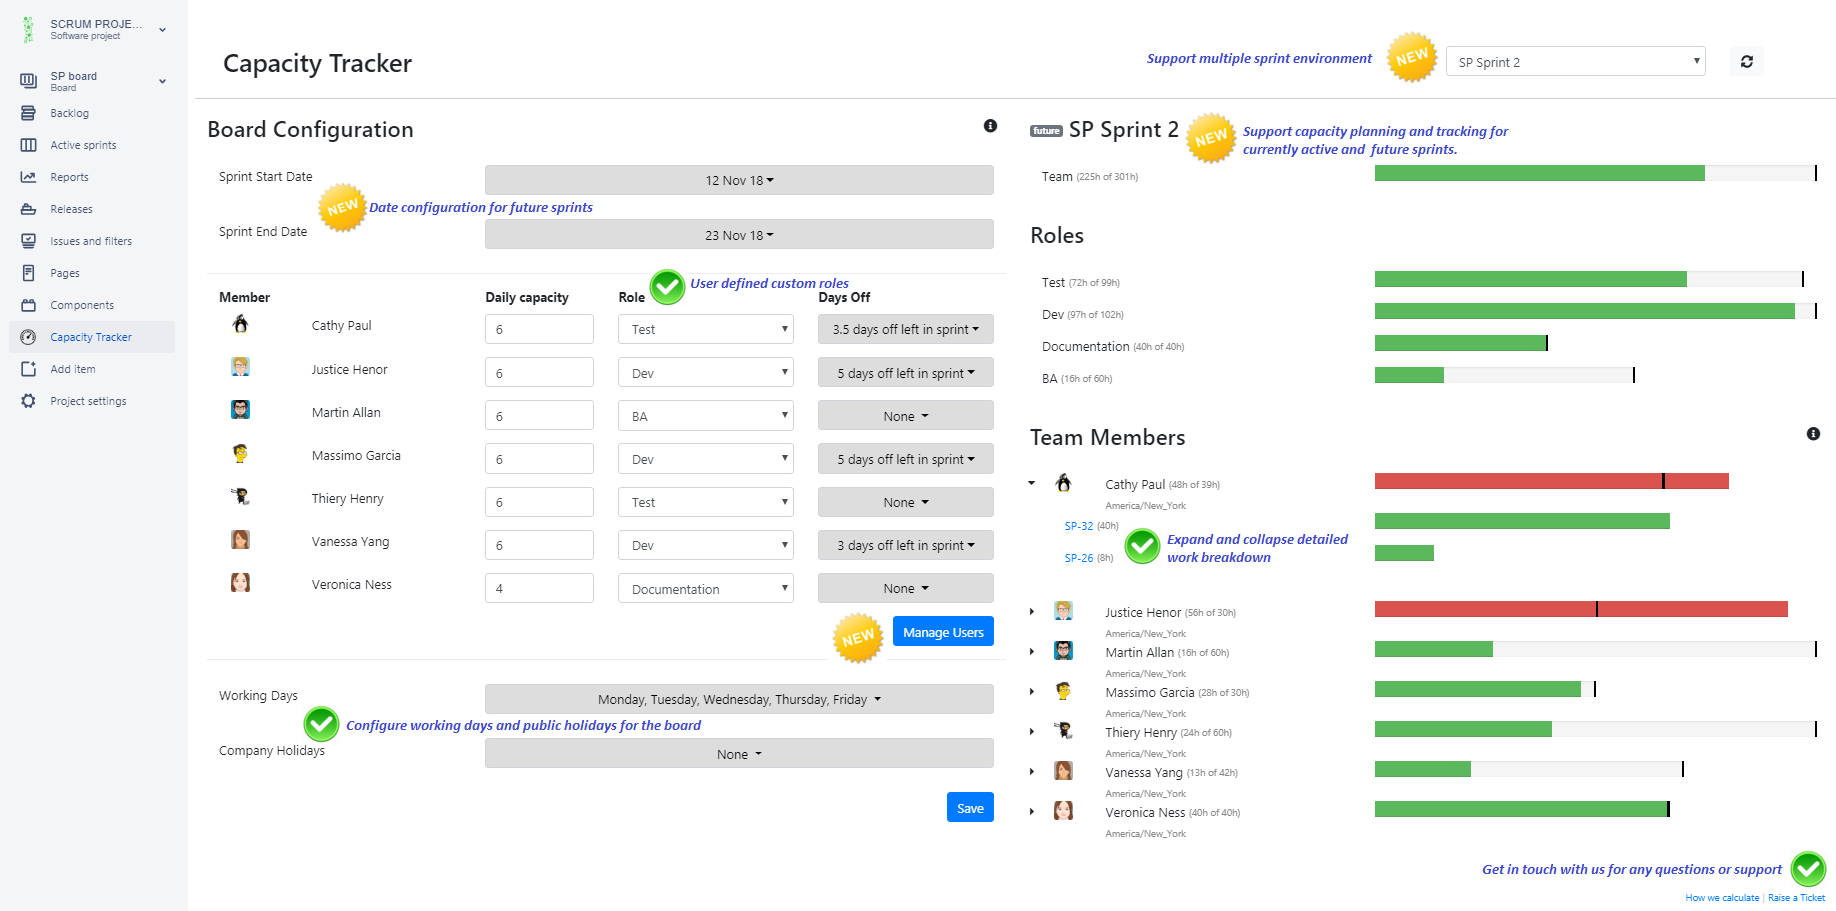Click Justice Henor's red capacity bar
Image resolution: width=1836 pixels, height=911 pixels.
click(x=1581, y=609)
